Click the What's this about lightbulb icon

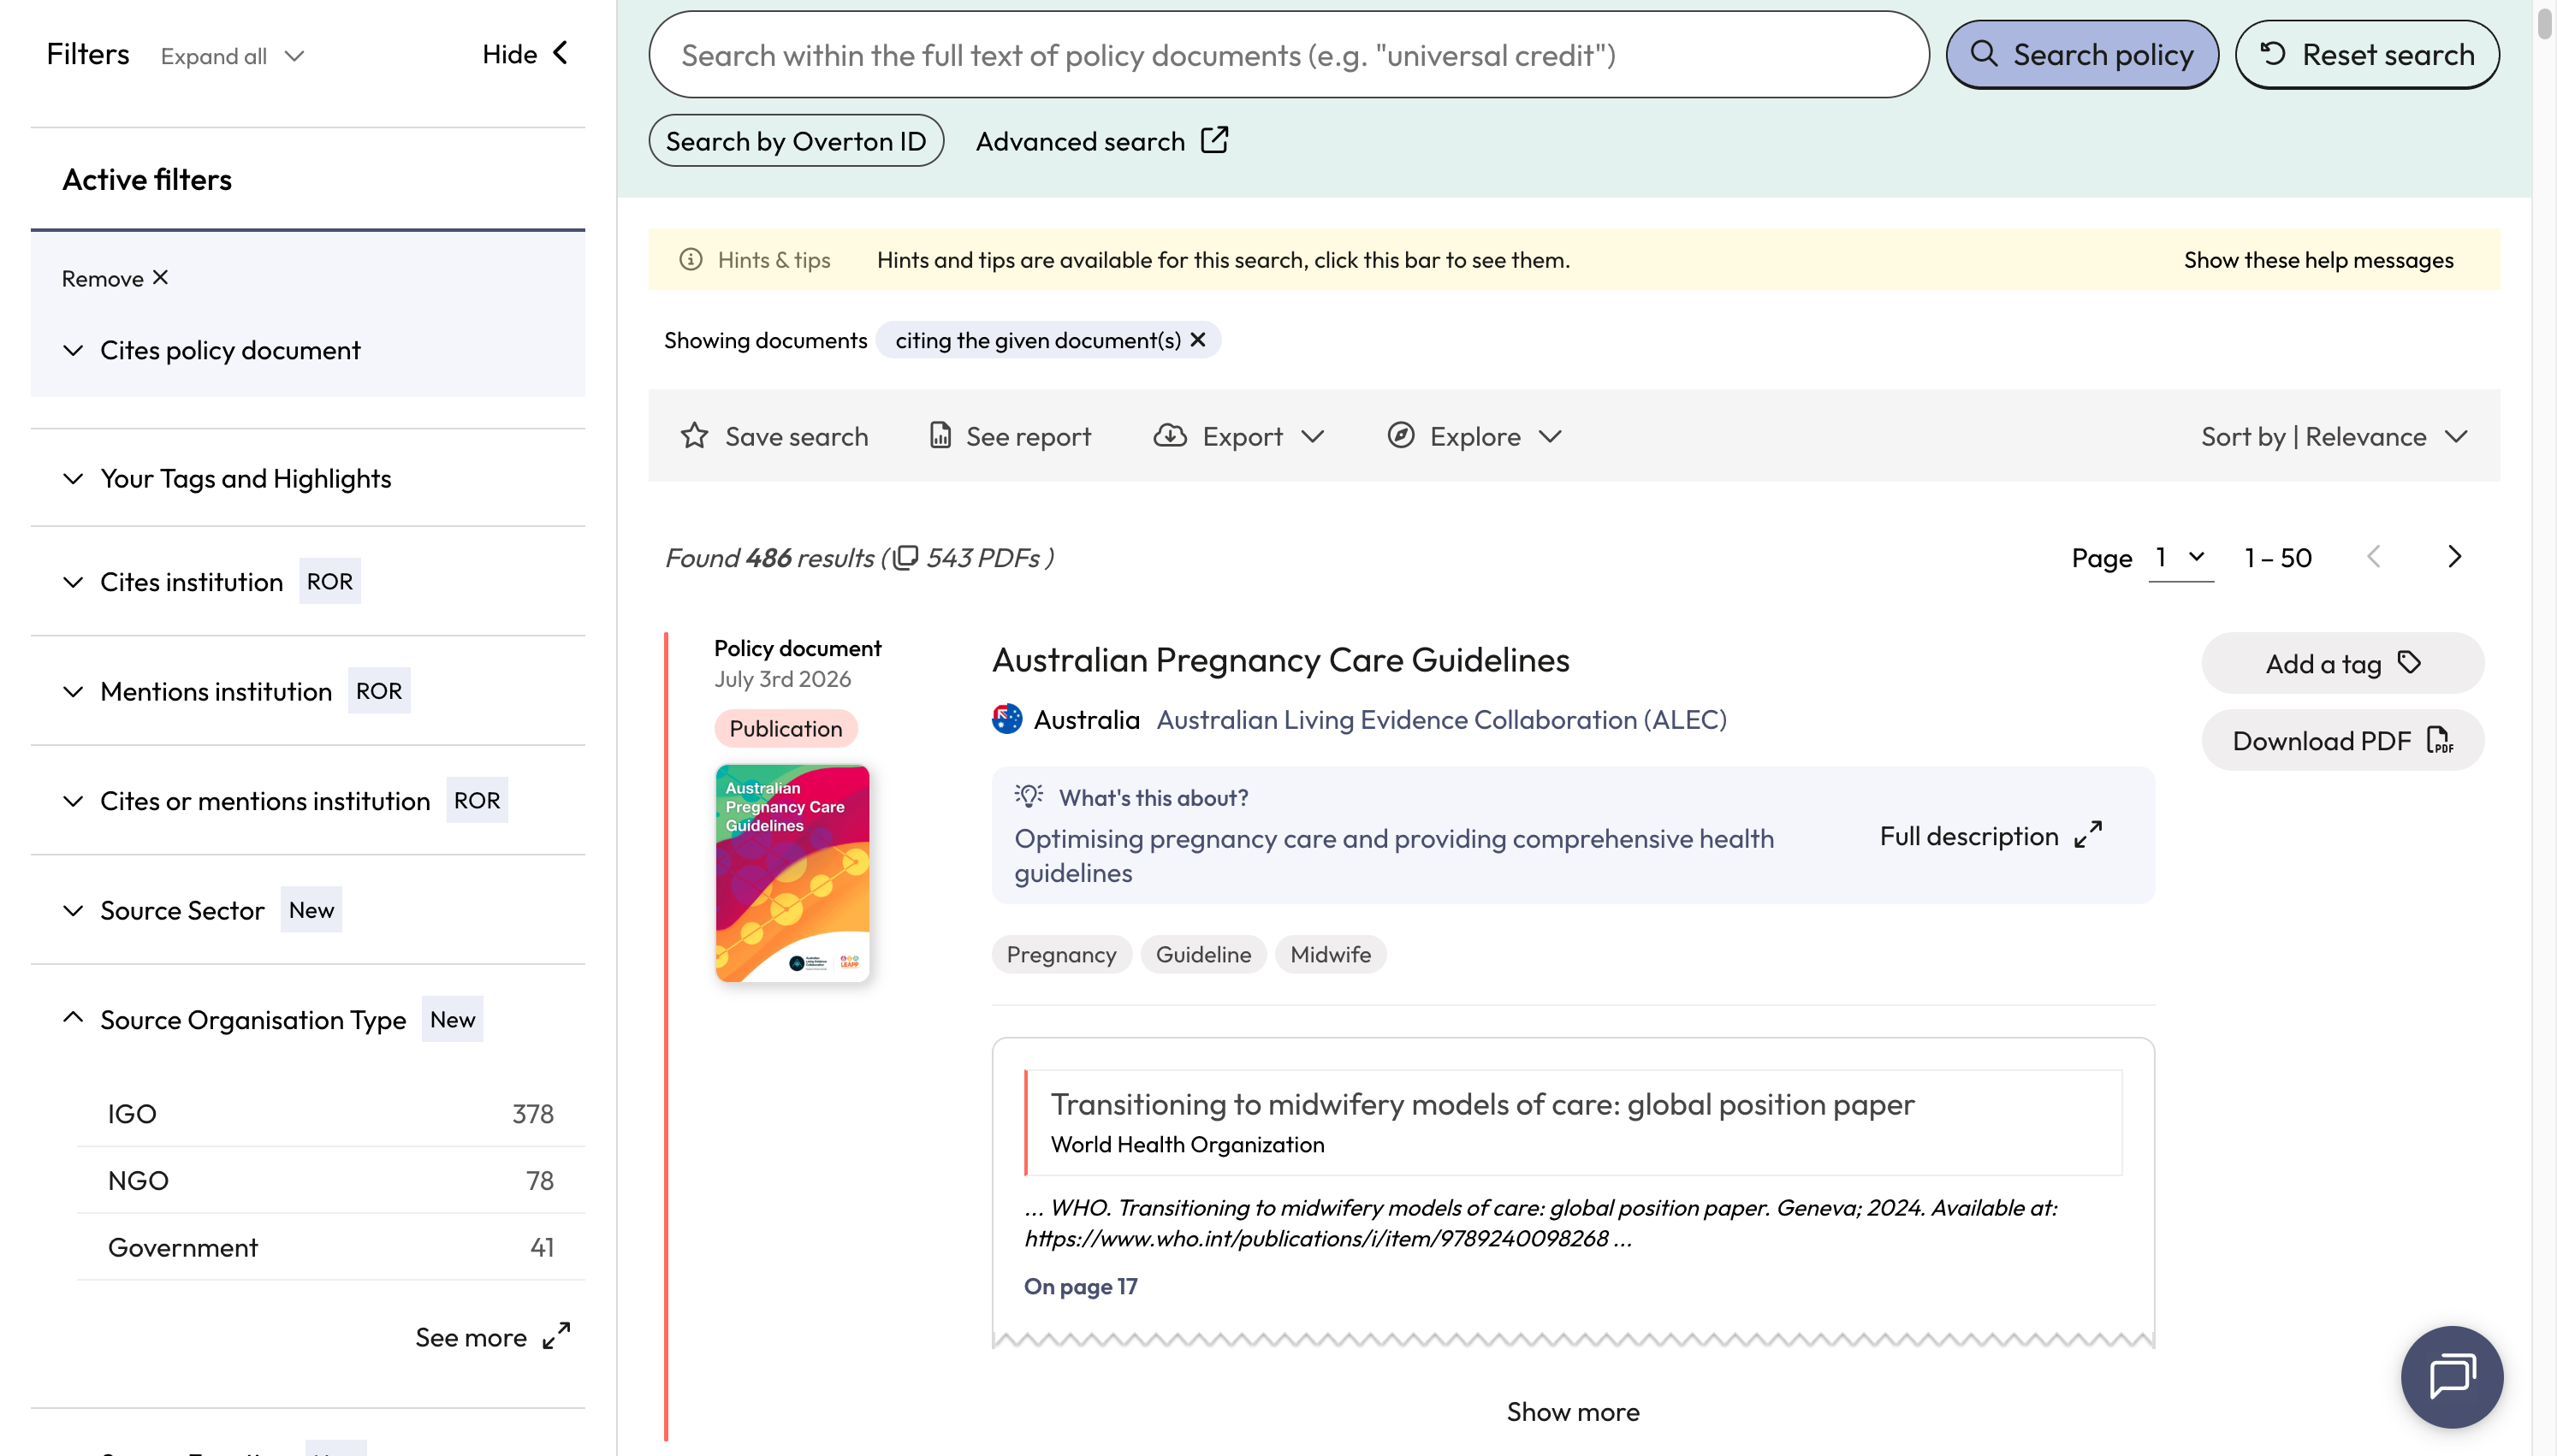click(1028, 796)
